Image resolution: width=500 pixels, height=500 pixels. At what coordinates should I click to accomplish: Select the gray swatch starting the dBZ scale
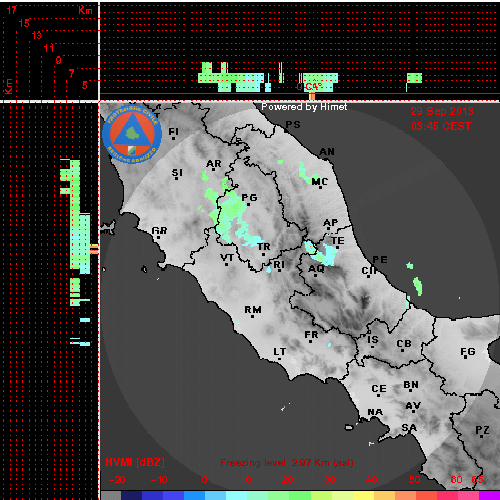pos(111,495)
